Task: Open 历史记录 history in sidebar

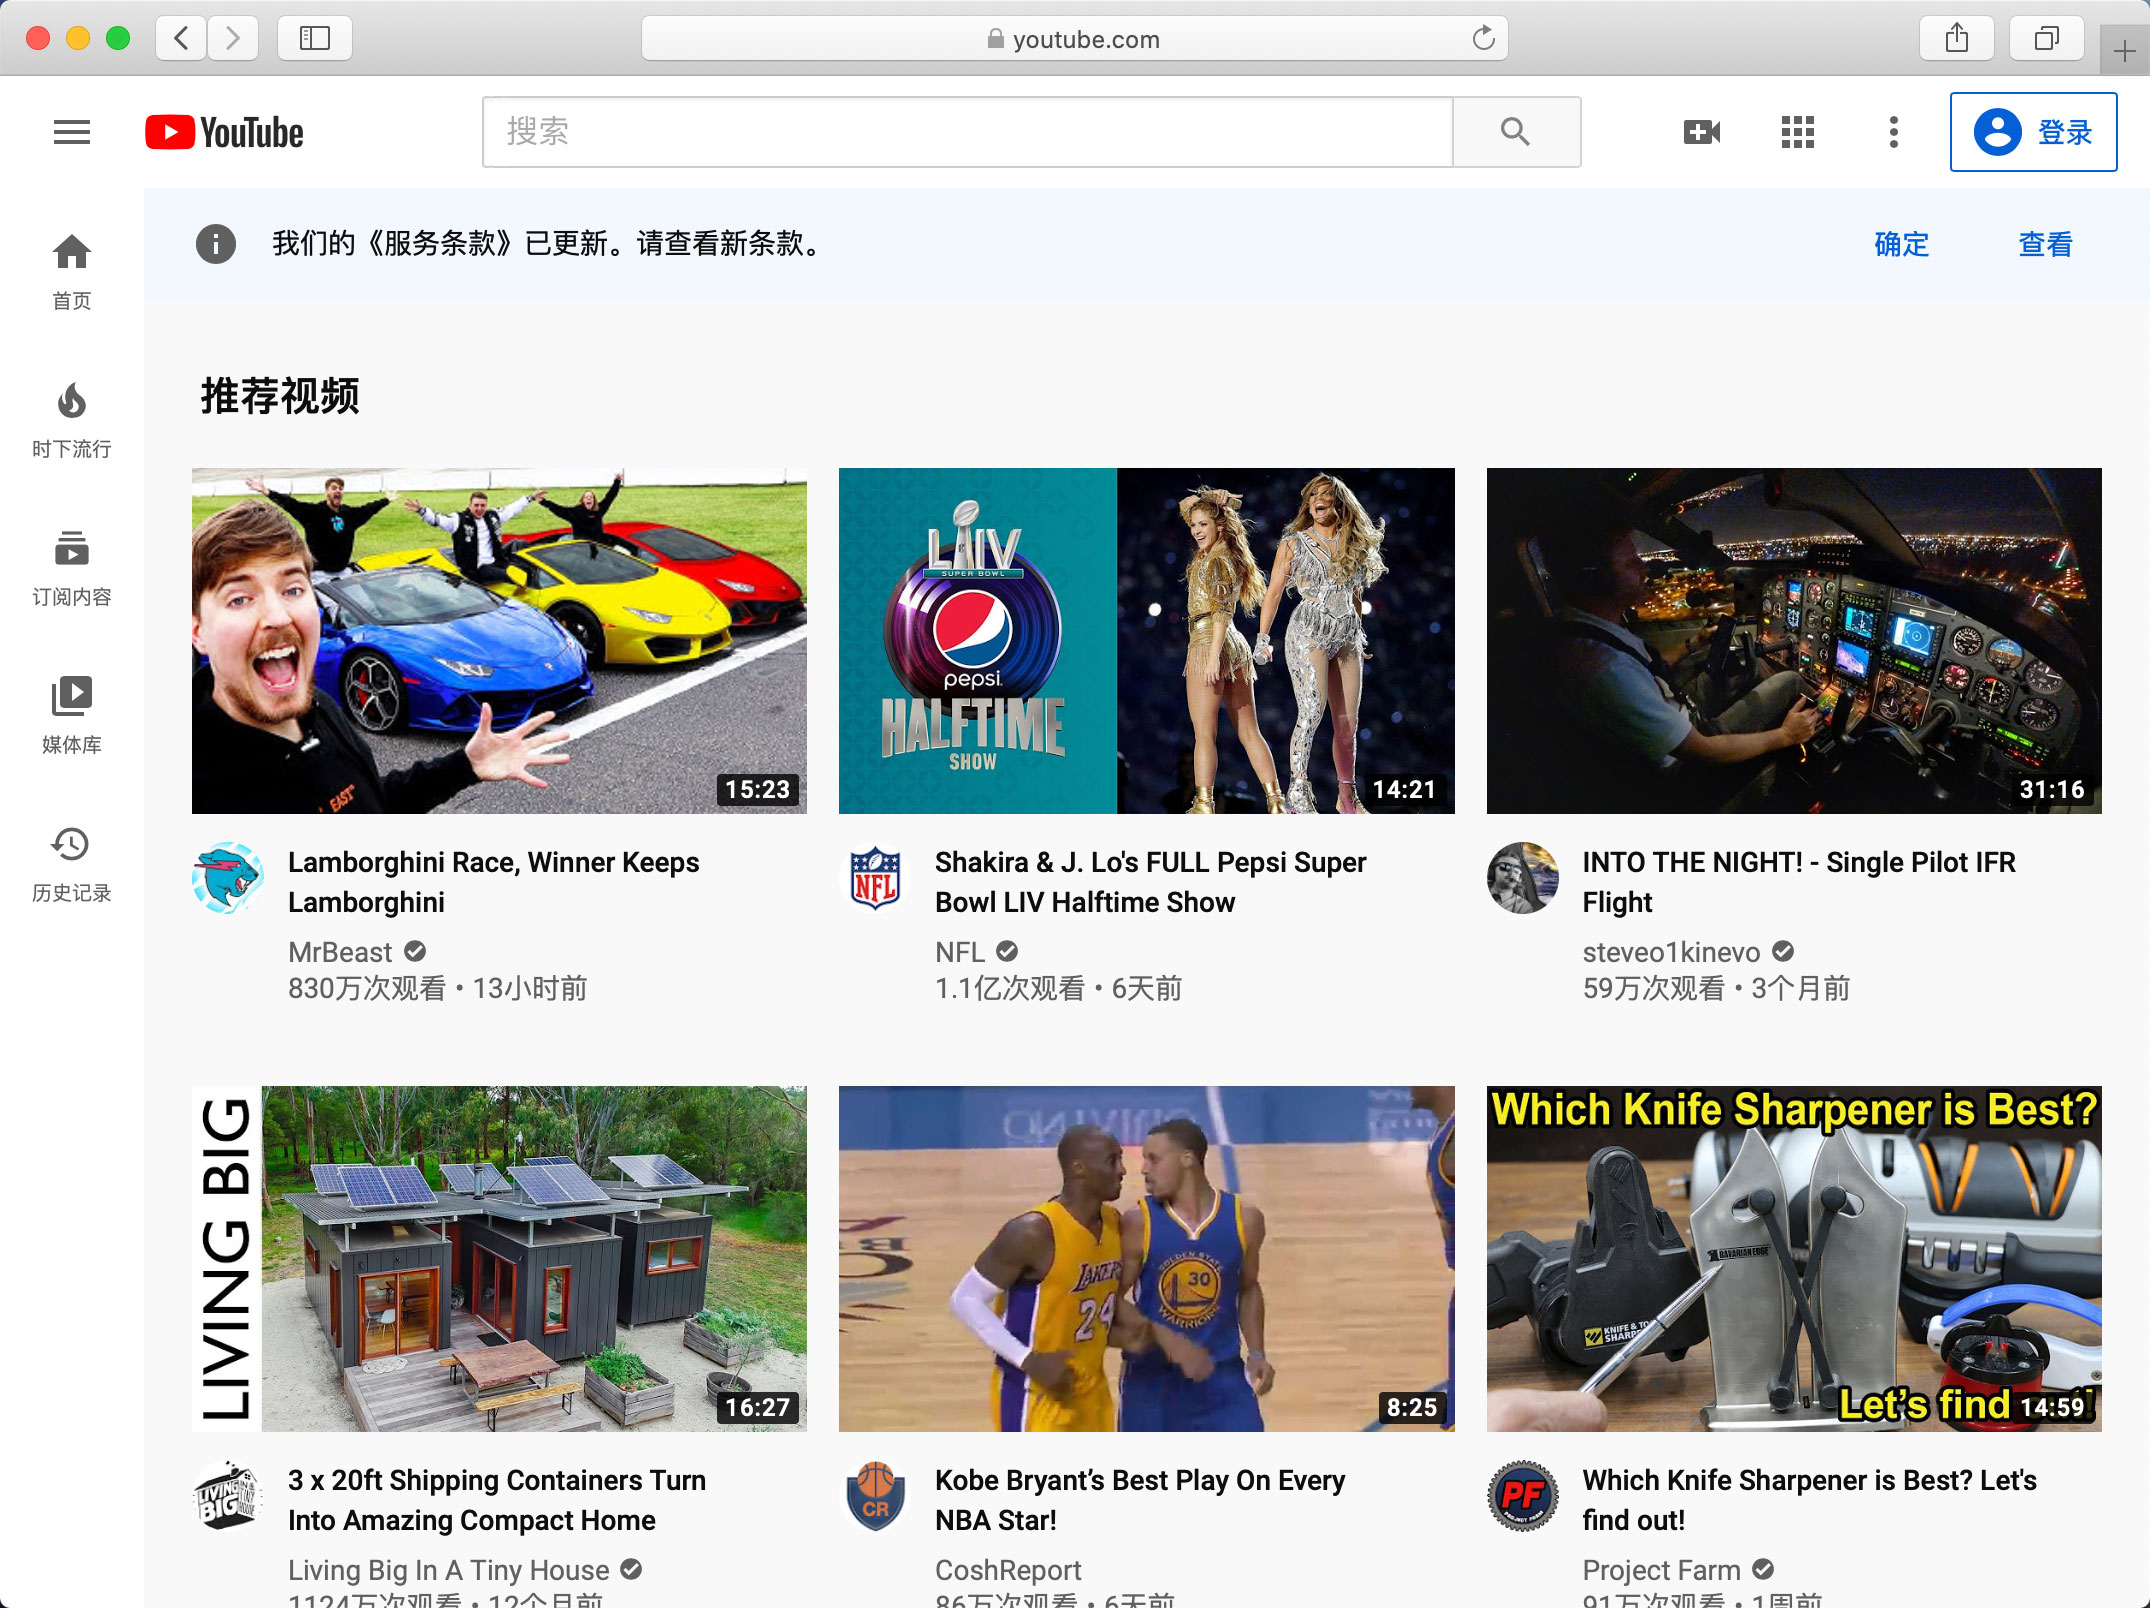Action: [72, 864]
